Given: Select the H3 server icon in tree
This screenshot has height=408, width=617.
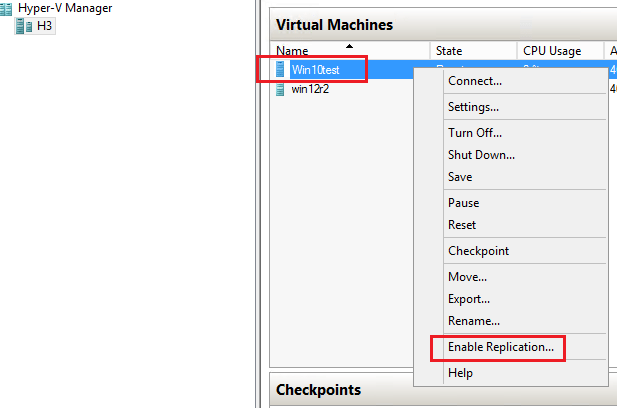Looking at the screenshot, I should (x=24, y=26).
